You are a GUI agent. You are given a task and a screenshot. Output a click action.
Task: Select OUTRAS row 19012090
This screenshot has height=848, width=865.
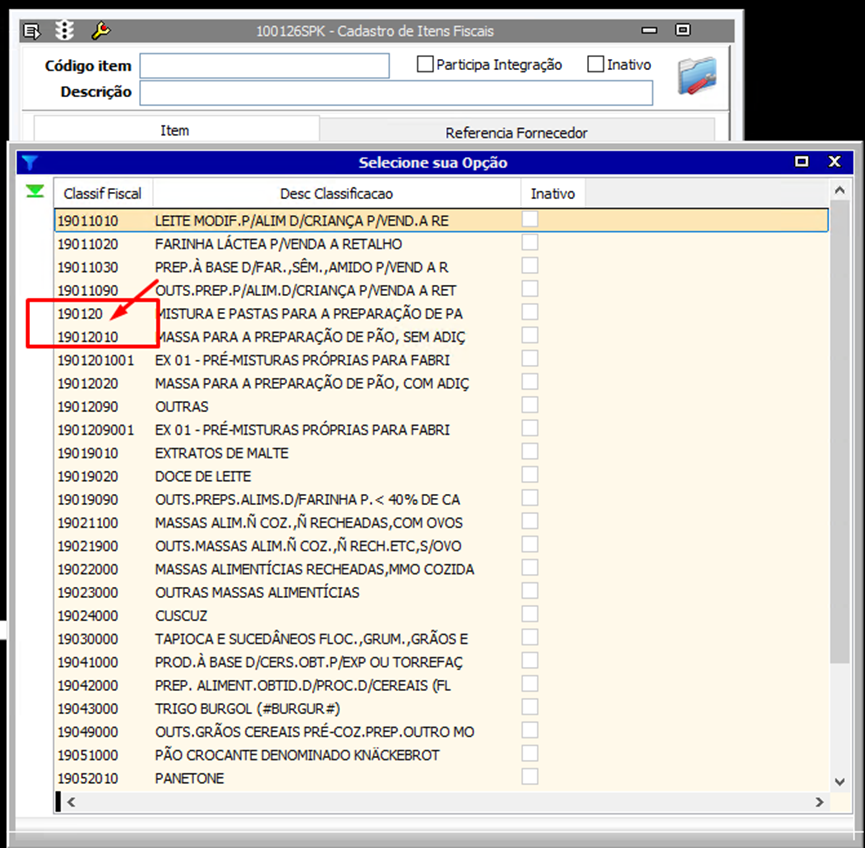coord(441,407)
